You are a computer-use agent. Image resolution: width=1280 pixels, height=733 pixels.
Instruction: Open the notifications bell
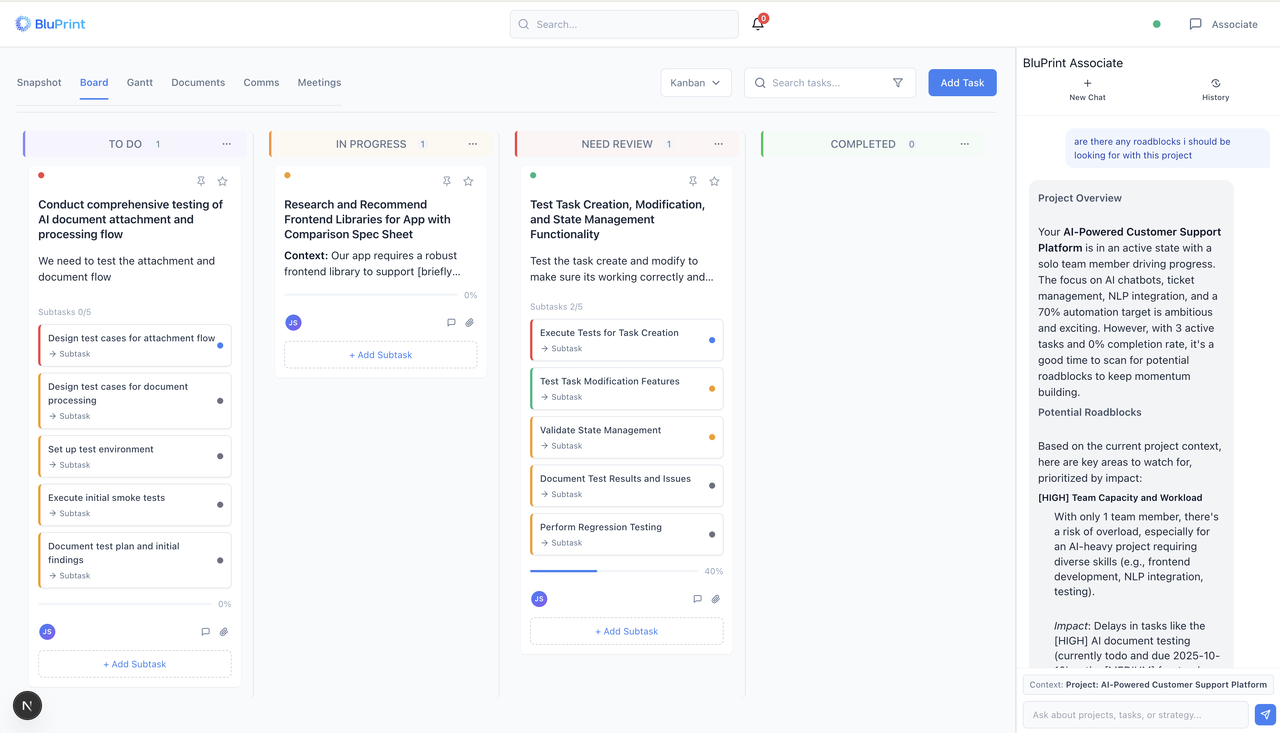(757, 23)
